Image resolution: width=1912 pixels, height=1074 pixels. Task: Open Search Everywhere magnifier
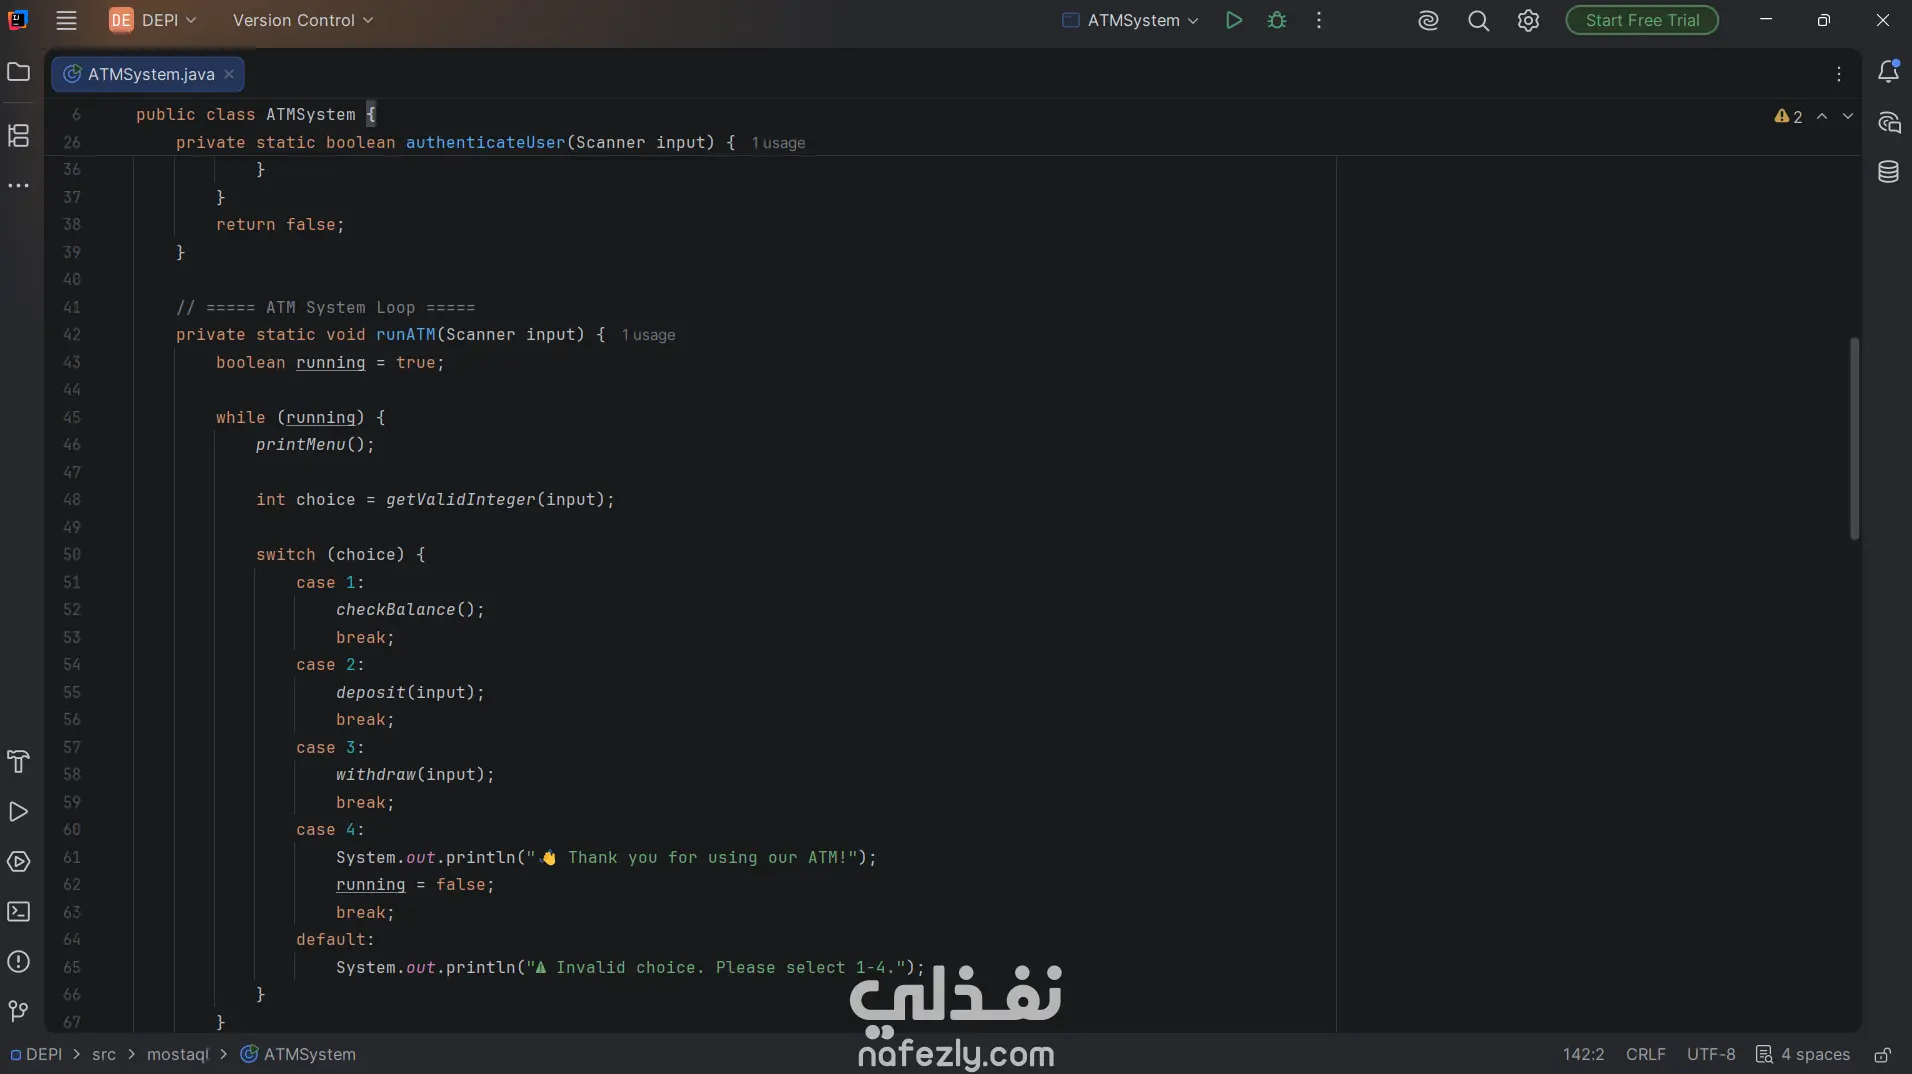(x=1478, y=20)
